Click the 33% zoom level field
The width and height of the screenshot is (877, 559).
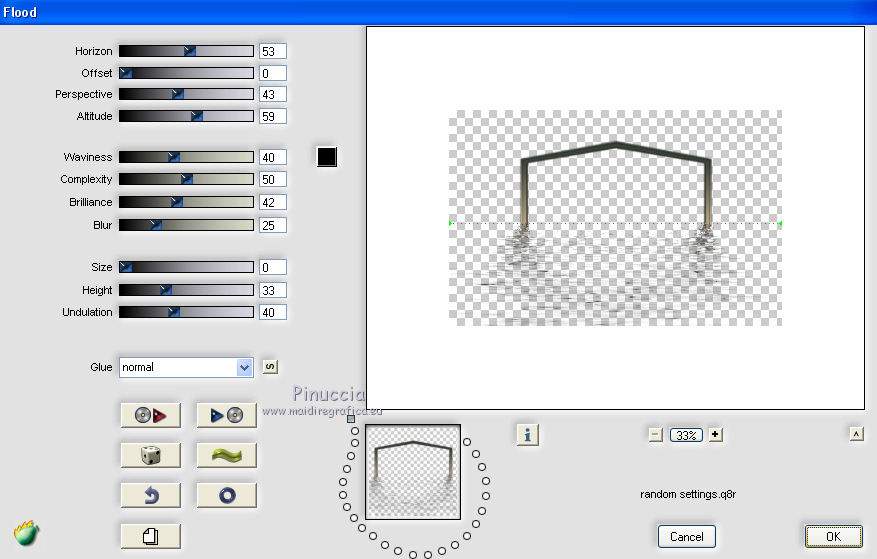686,435
